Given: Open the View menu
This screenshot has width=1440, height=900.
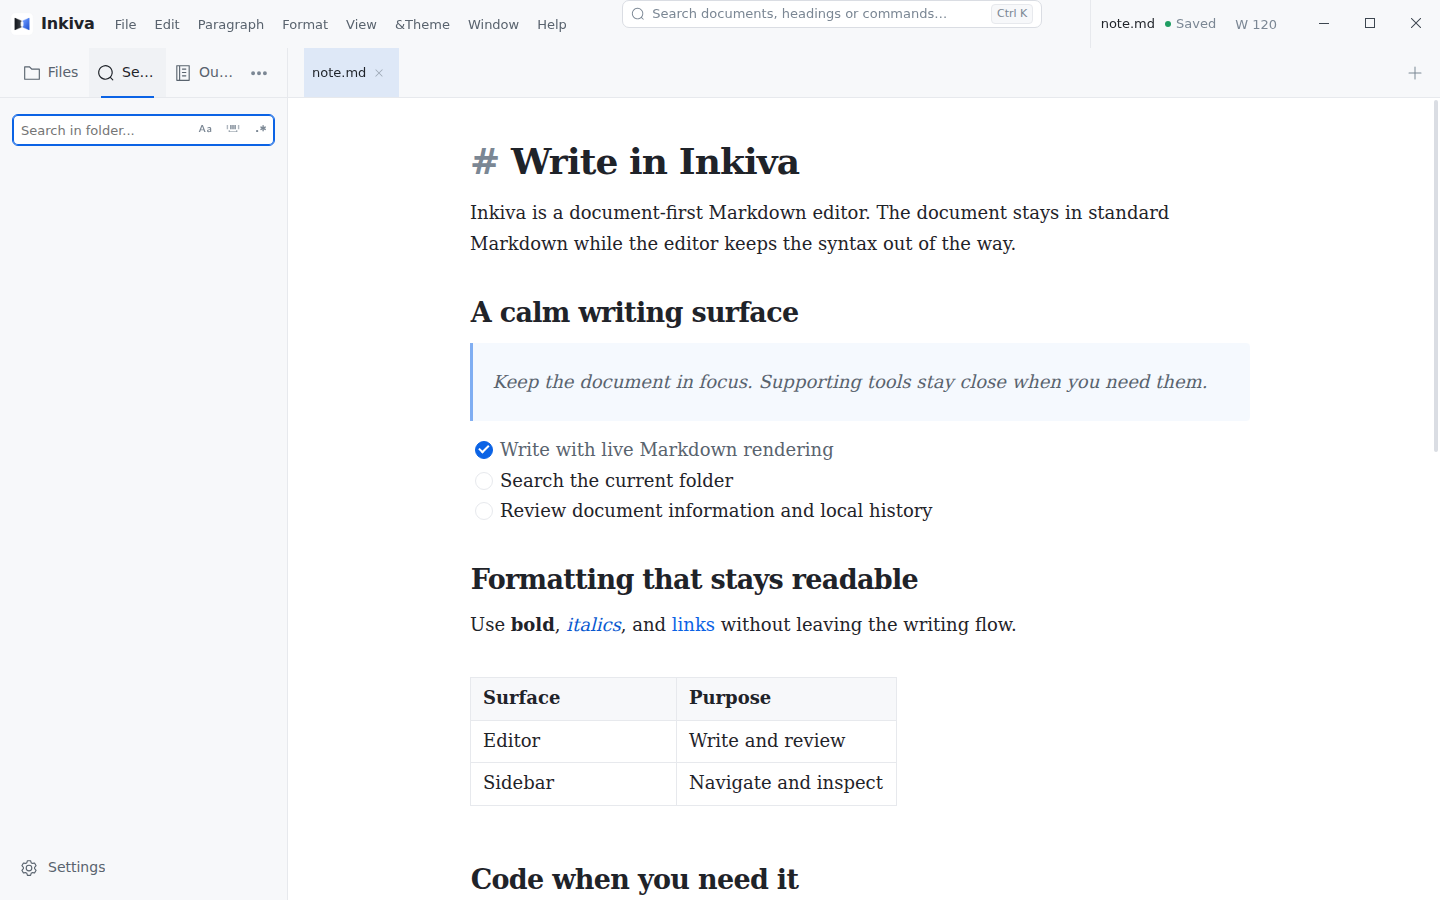Looking at the screenshot, I should (361, 24).
